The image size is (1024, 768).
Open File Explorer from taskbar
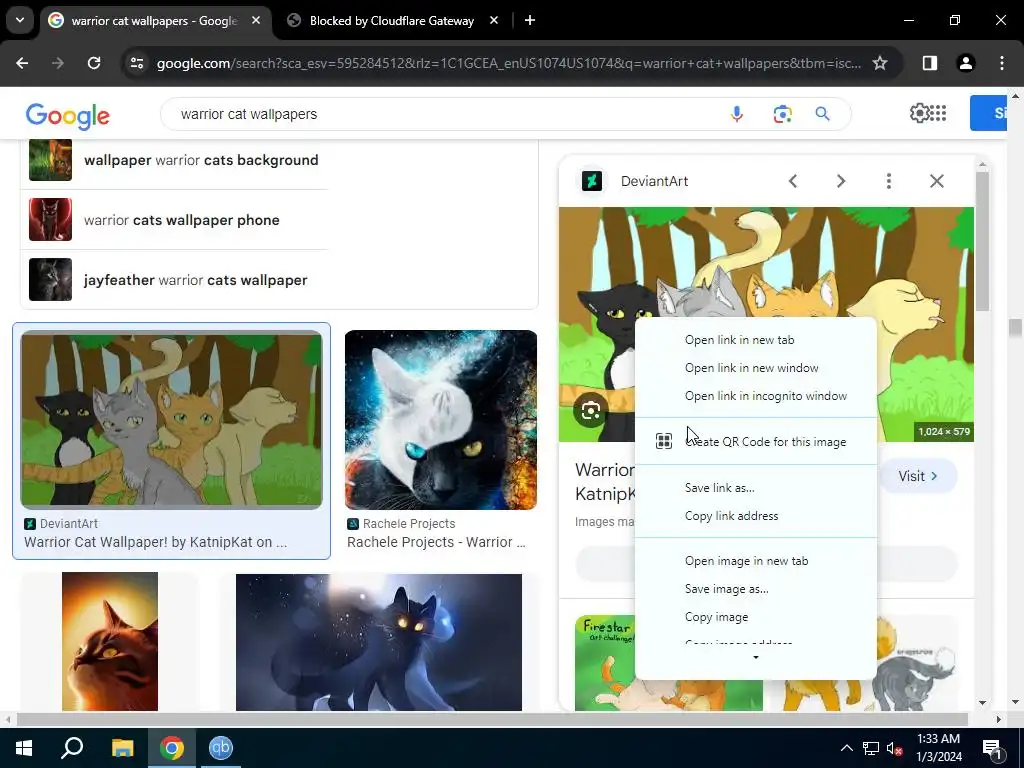pos(122,748)
